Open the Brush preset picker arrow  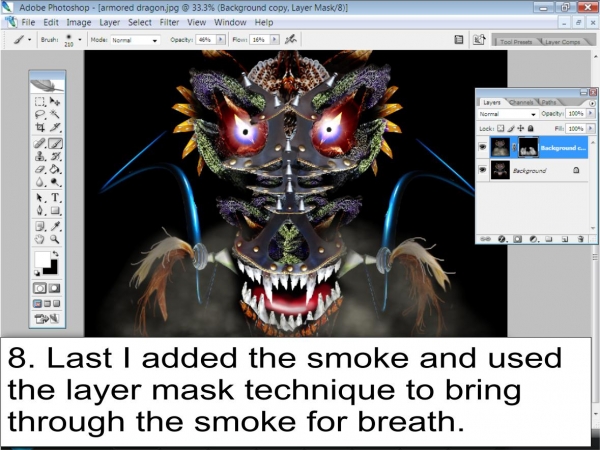80,39
